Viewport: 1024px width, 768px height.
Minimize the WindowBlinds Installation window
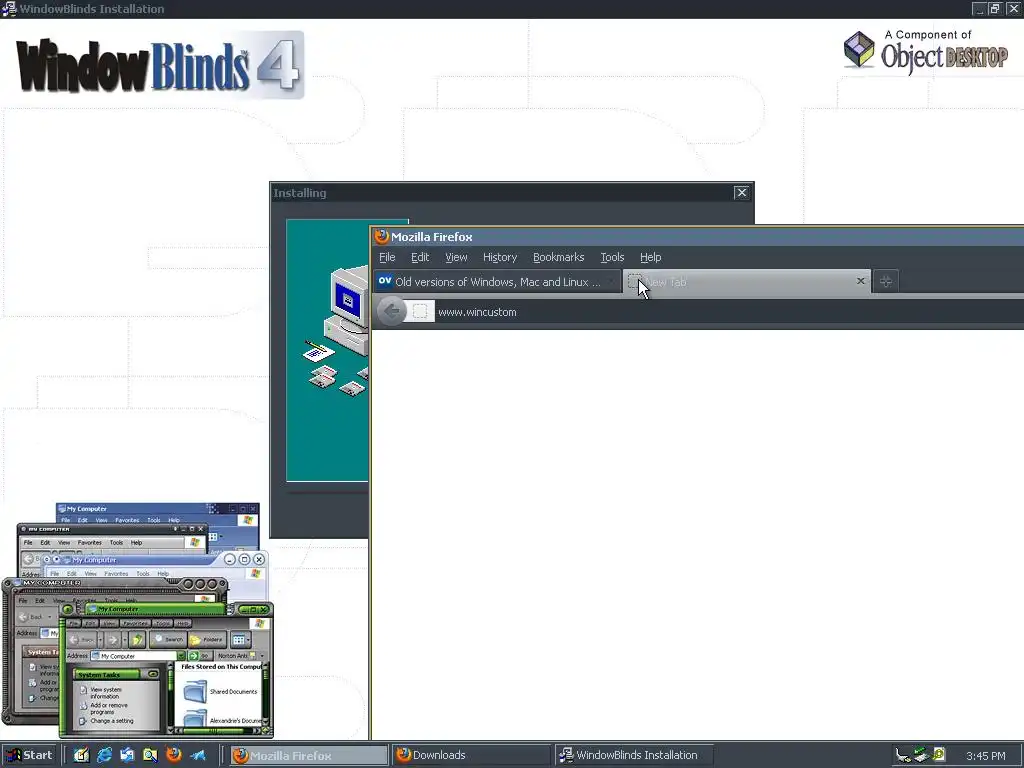pyautogui.click(x=979, y=8)
